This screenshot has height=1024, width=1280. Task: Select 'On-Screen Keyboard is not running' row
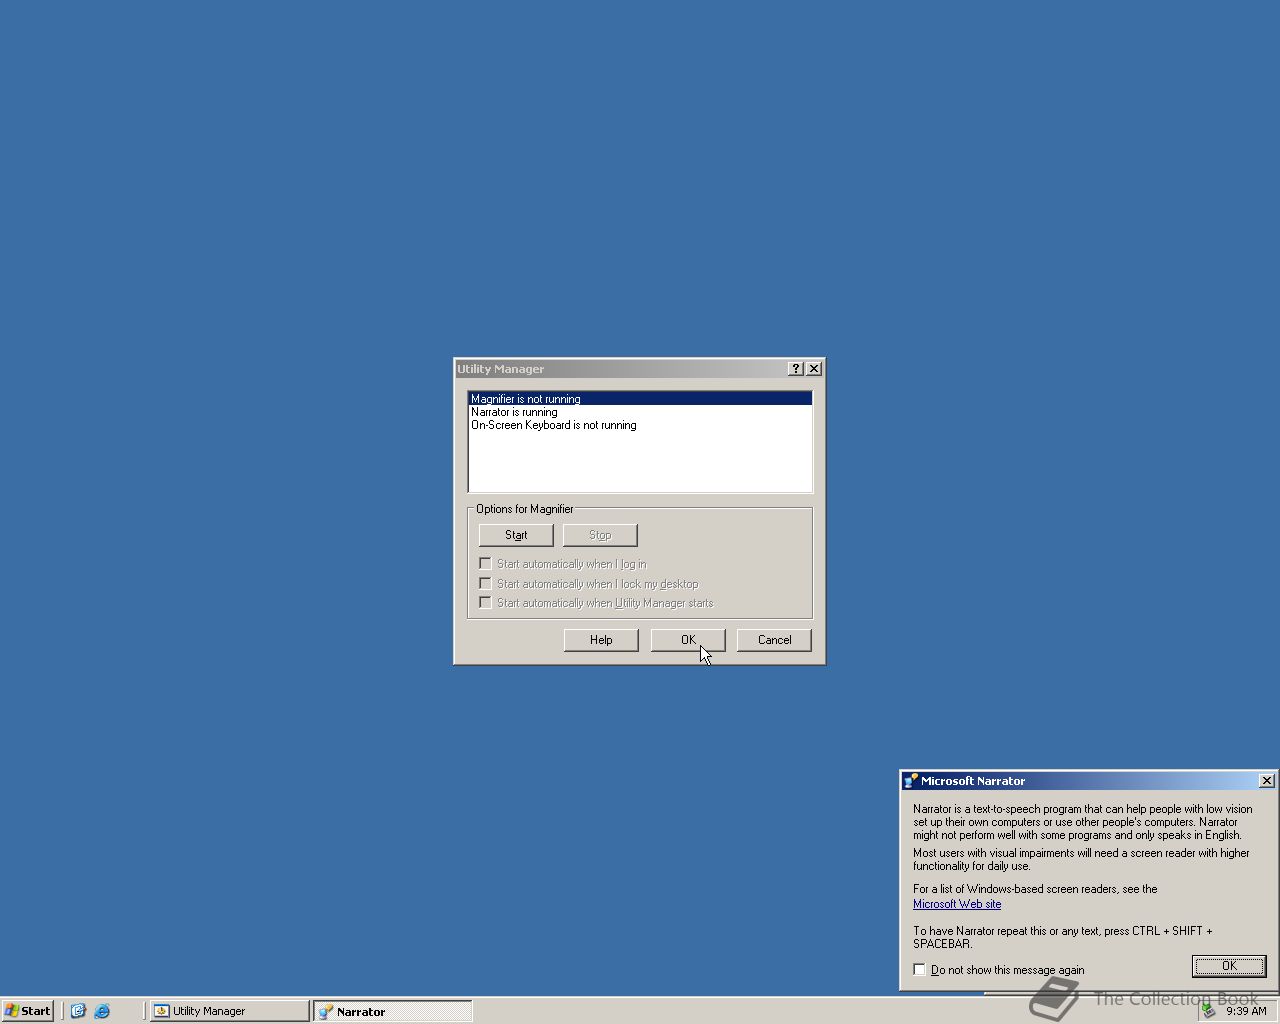point(640,425)
